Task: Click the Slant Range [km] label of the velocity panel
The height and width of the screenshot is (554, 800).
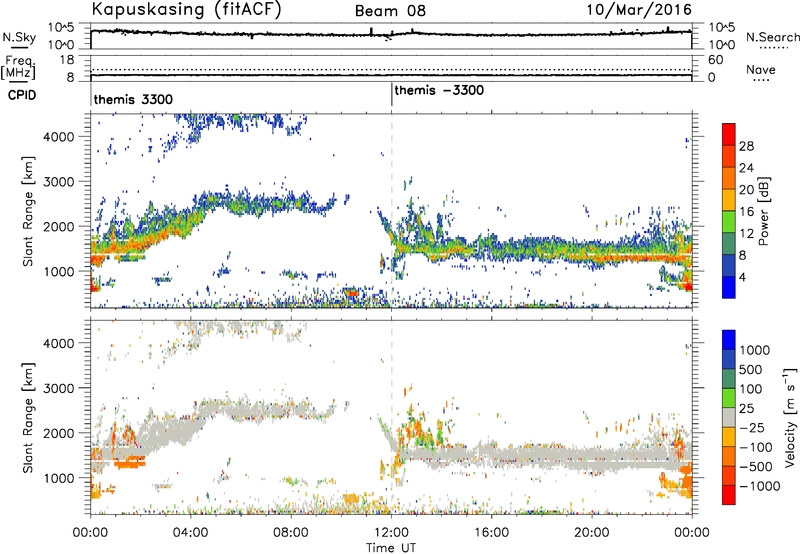Action: coord(28,418)
